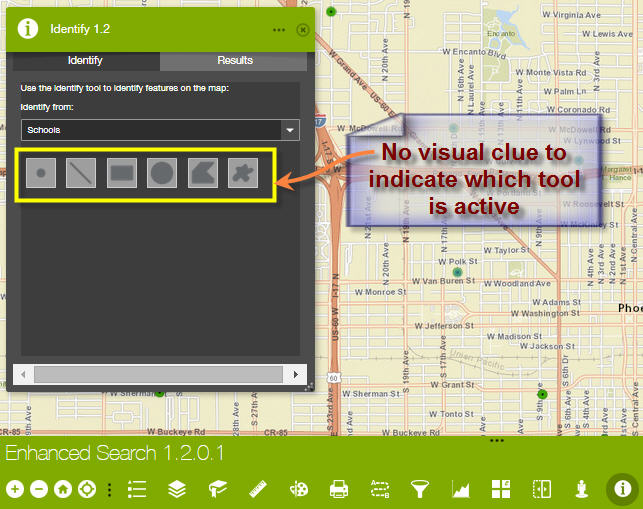The height and width of the screenshot is (509, 643).
Task: Zoom out on the map
Action: [x=39, y=489]
